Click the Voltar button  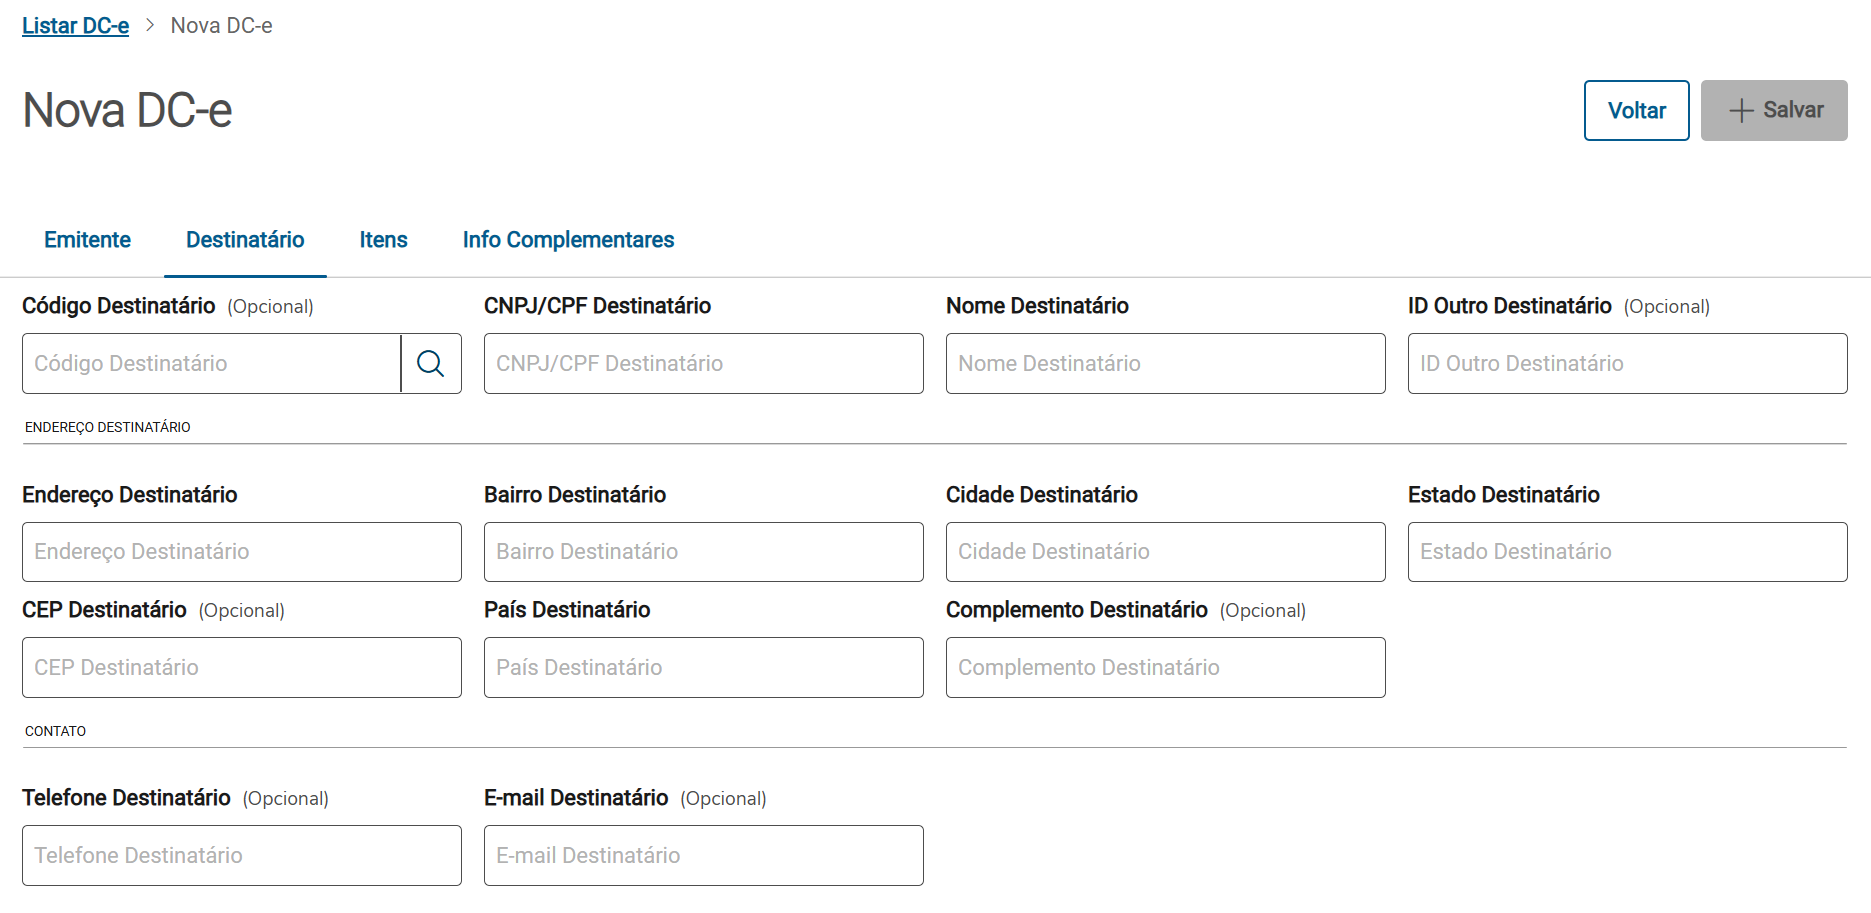(x=1636, y=110)
